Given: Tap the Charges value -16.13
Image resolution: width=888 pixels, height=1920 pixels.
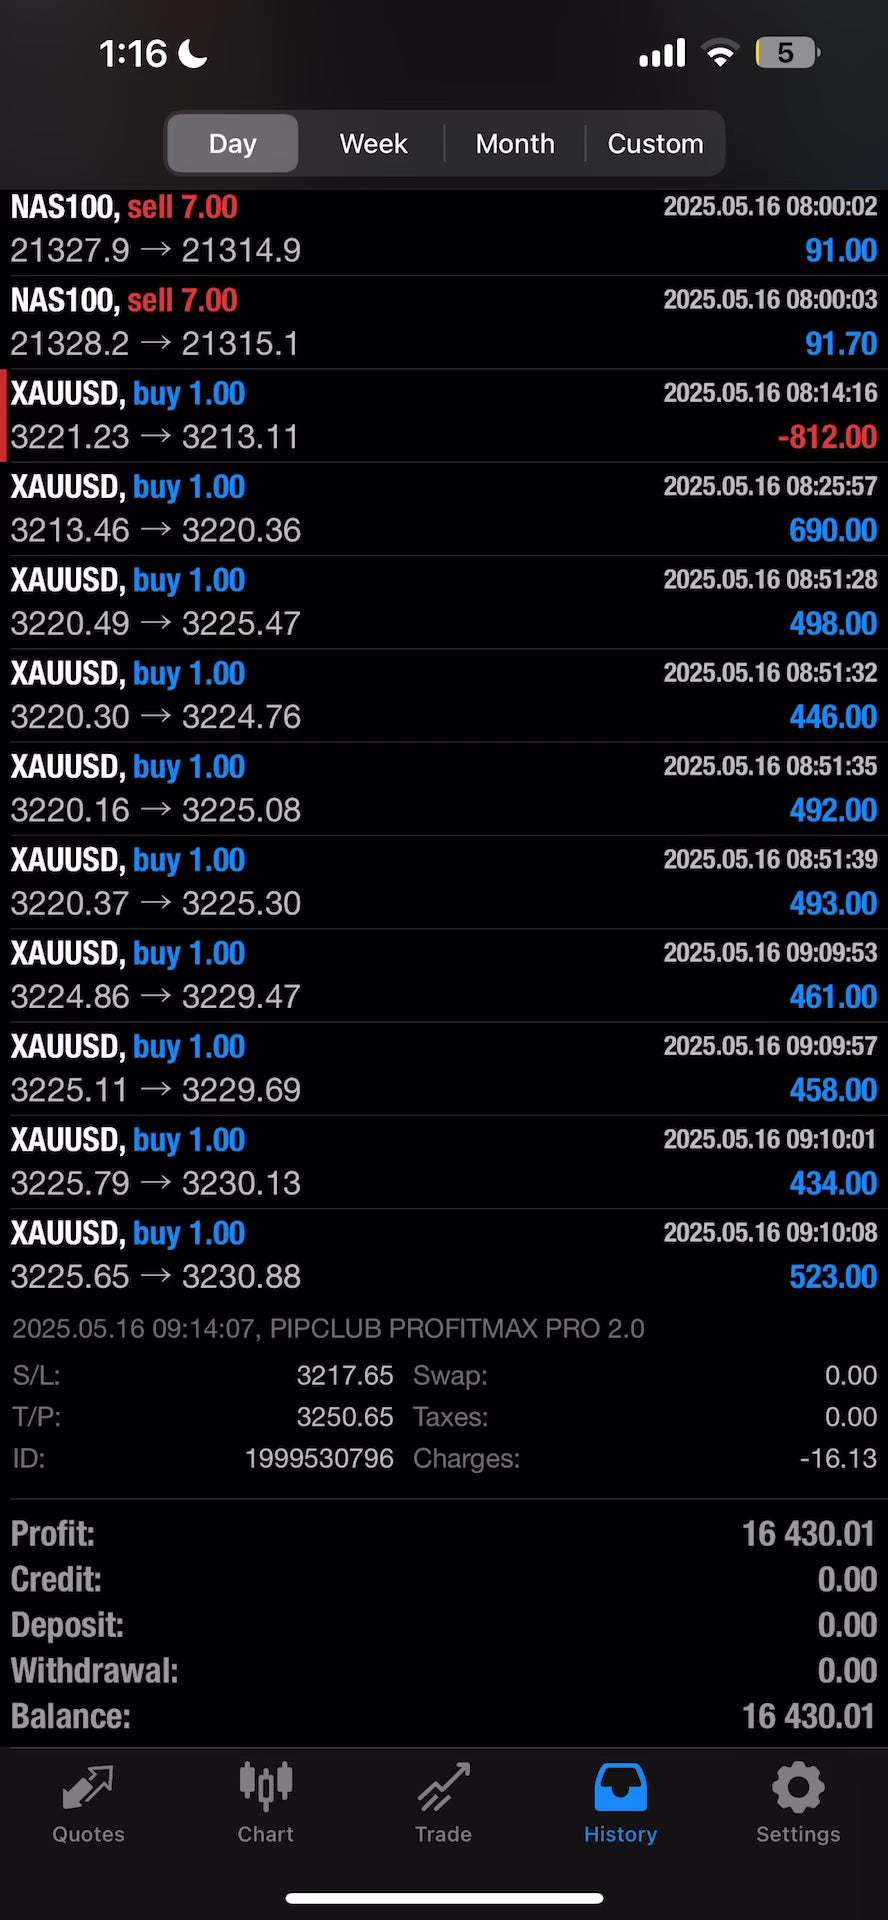Looking at the screenshot, I should tap(838, 1458).
